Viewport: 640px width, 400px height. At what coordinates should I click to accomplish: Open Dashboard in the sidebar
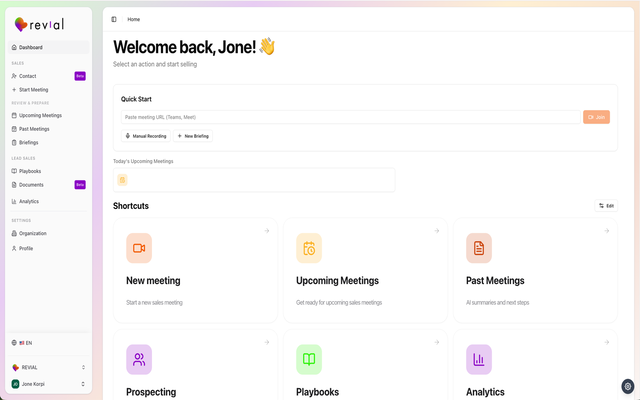pyautogui.click(x=48, y=47)
